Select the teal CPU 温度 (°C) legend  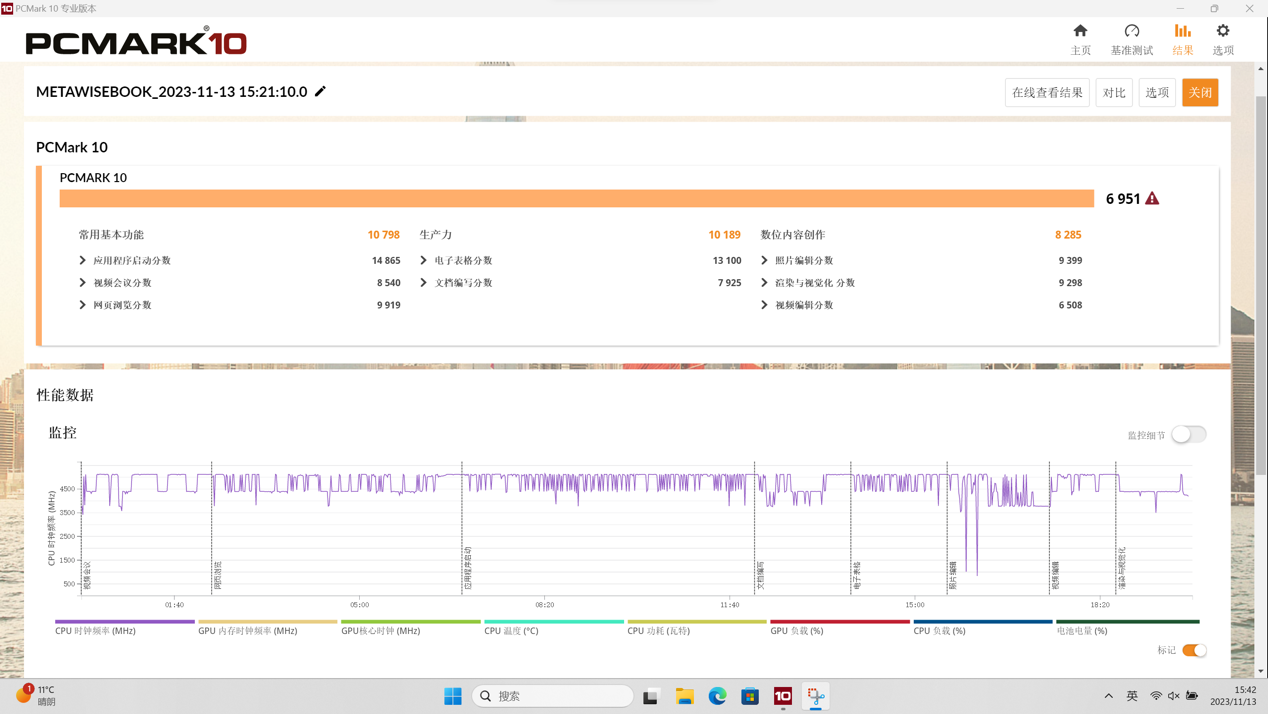tap(554, 628)
